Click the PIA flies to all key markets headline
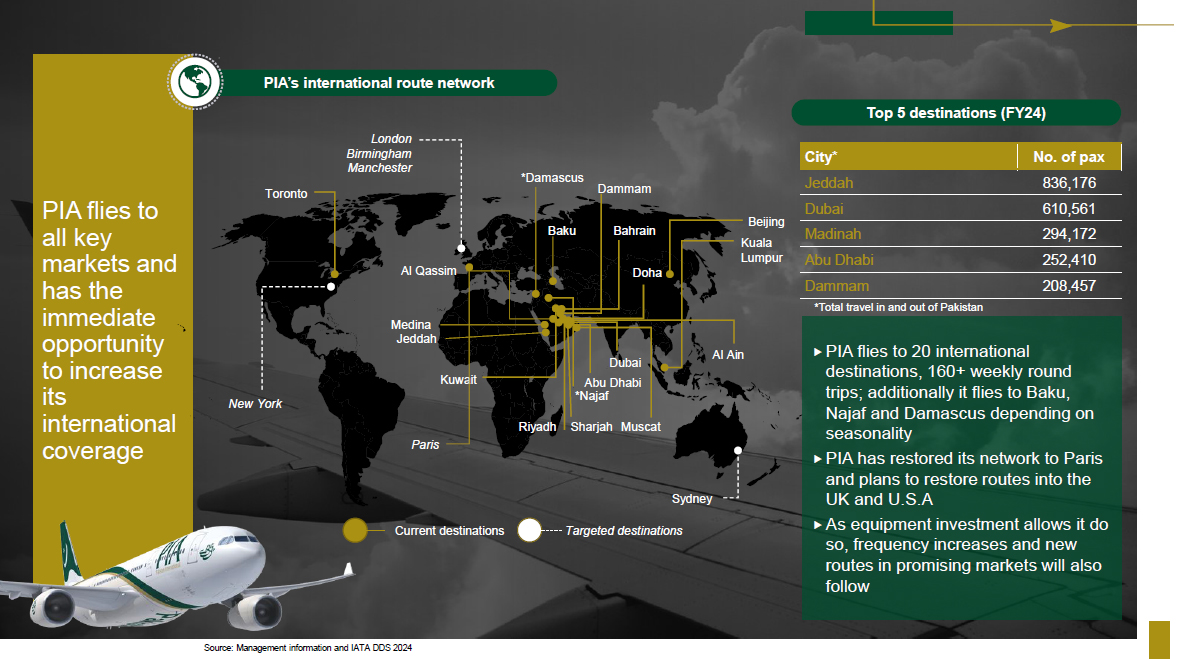Image resolution: width=1177 pixels, height=659 pixels. 109,330
